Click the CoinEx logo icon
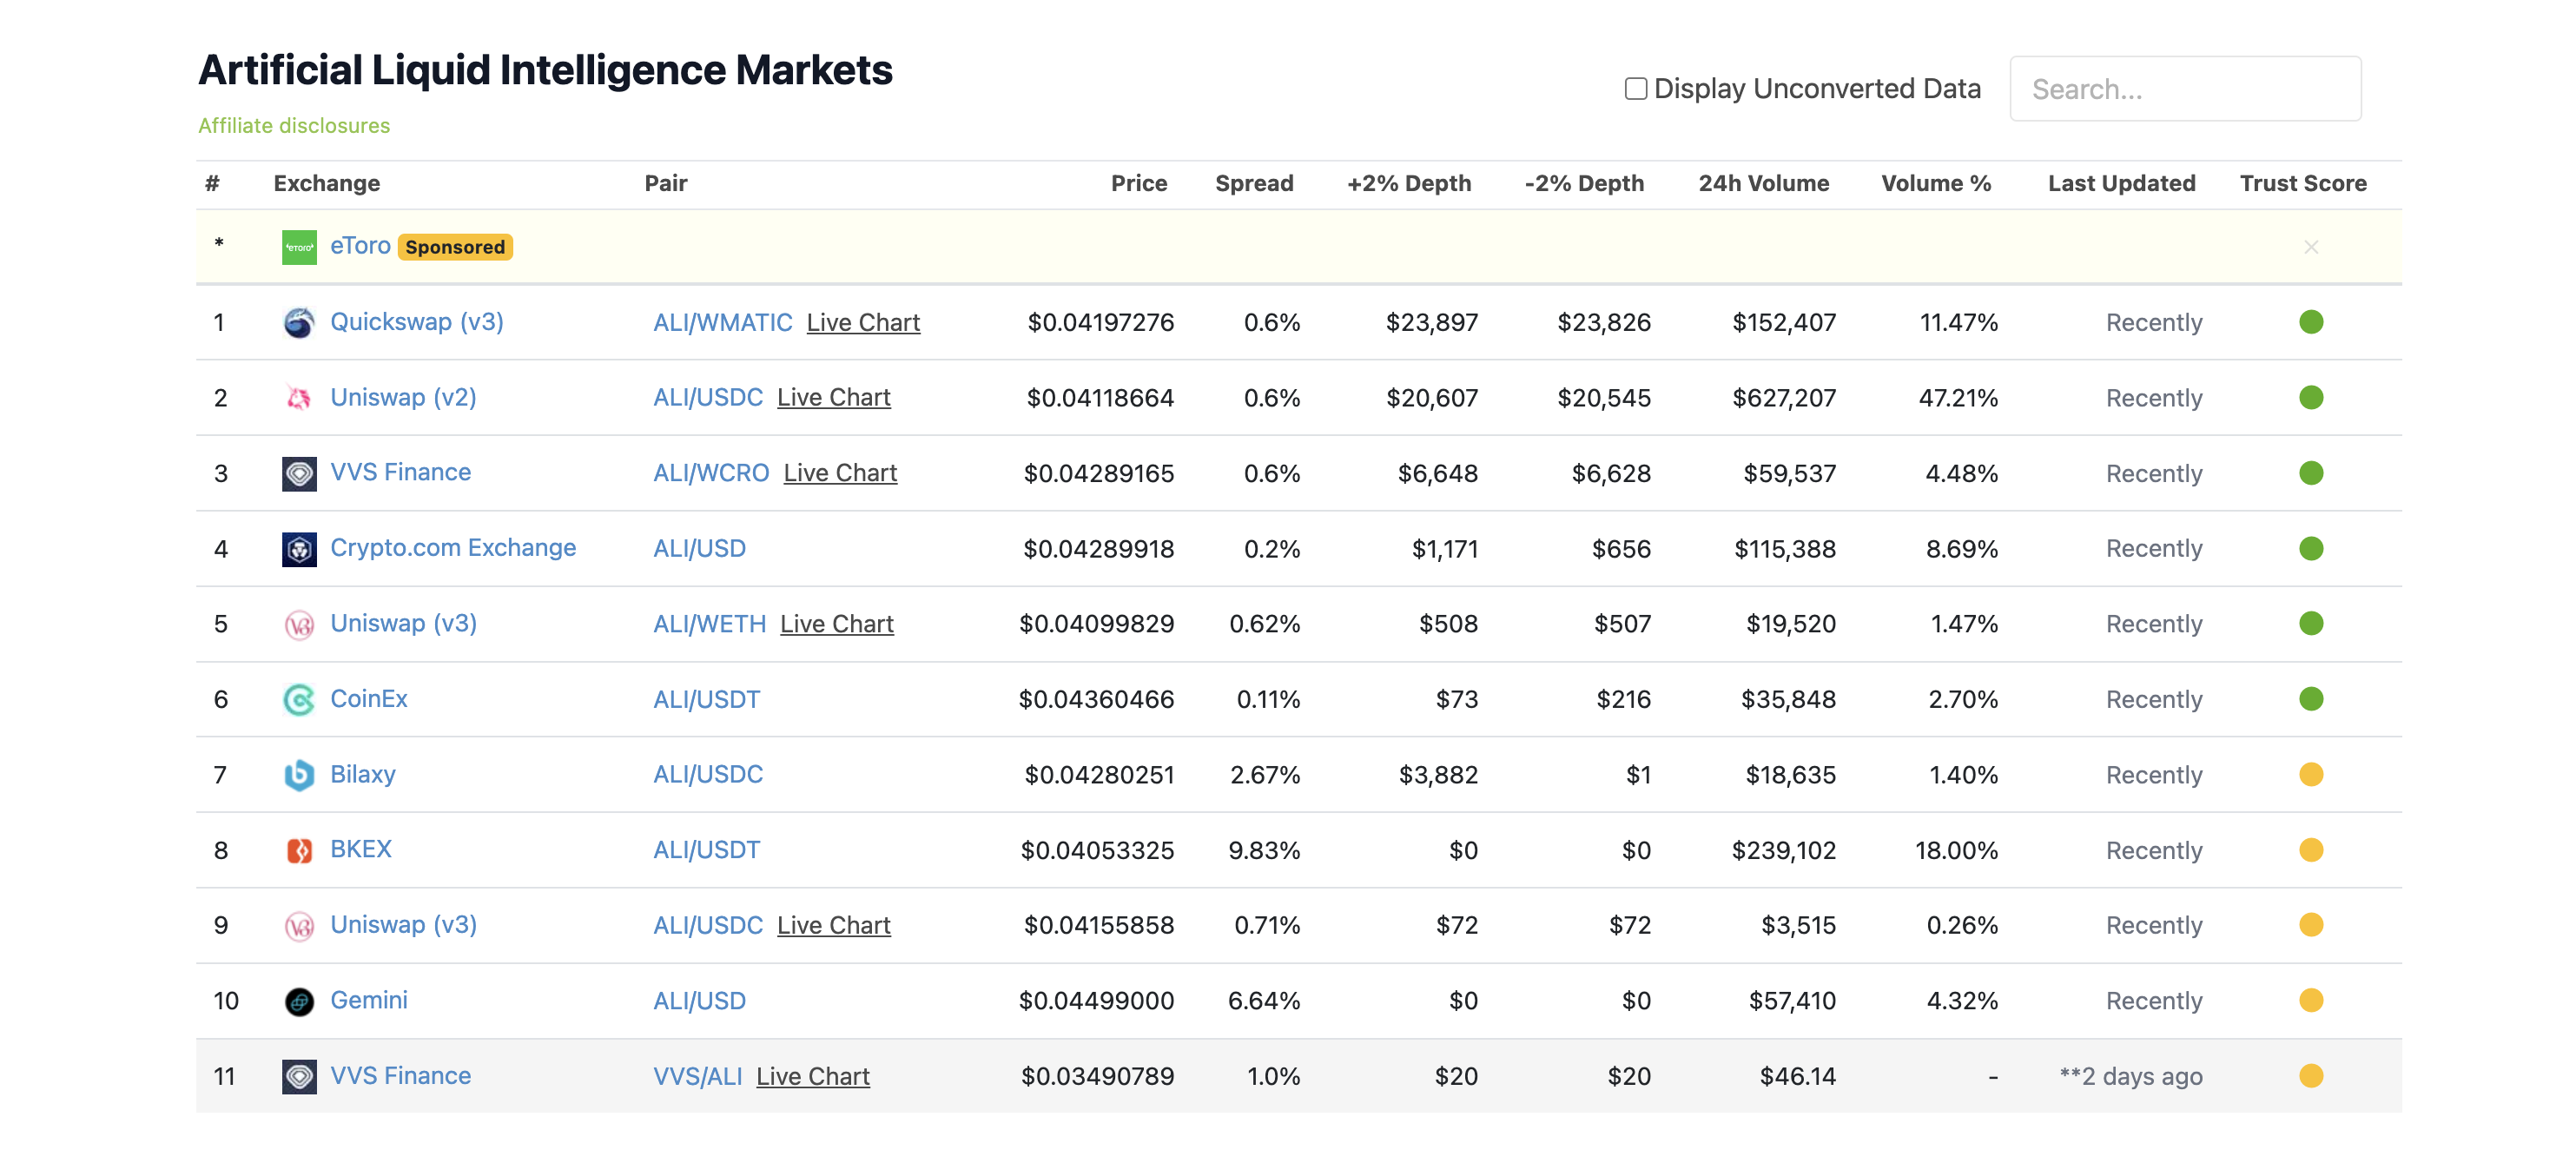The width and height of the screenshot is (2576, 1150). tap(299, 700)
